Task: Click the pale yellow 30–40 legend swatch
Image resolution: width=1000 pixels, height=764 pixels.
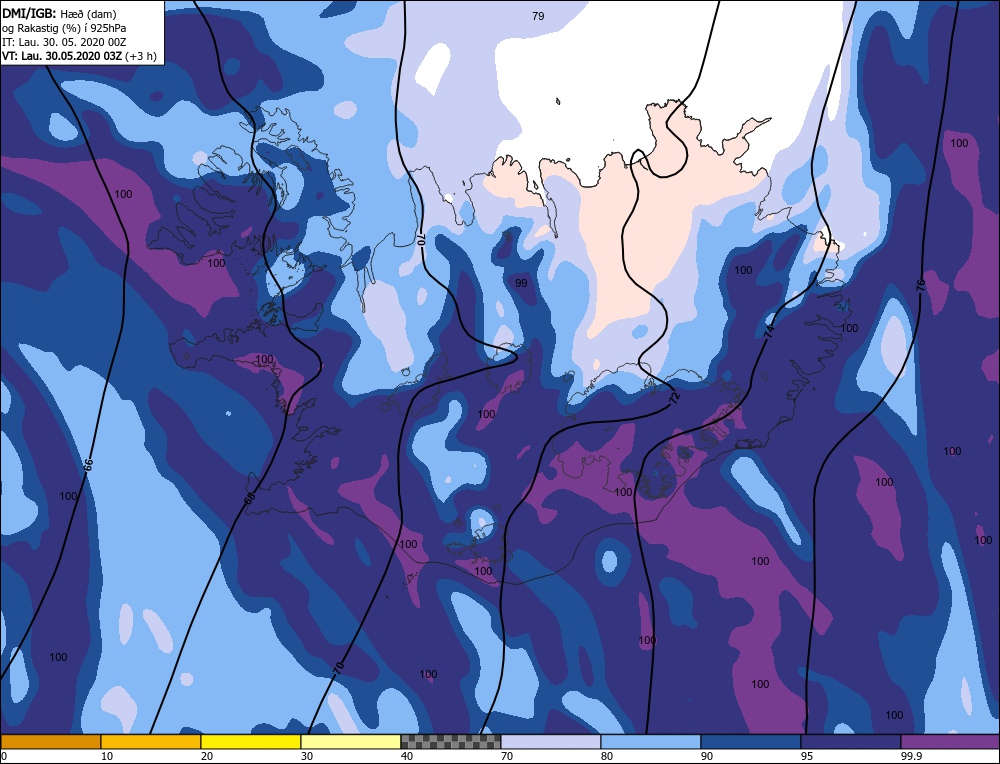Action: click(351, 742)
